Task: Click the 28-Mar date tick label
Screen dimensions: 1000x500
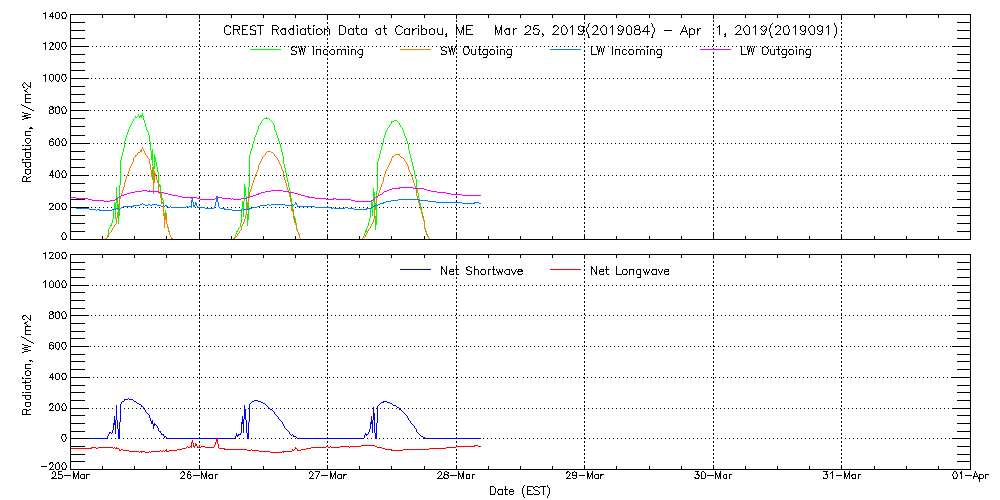Action: [x=456, y=476]
